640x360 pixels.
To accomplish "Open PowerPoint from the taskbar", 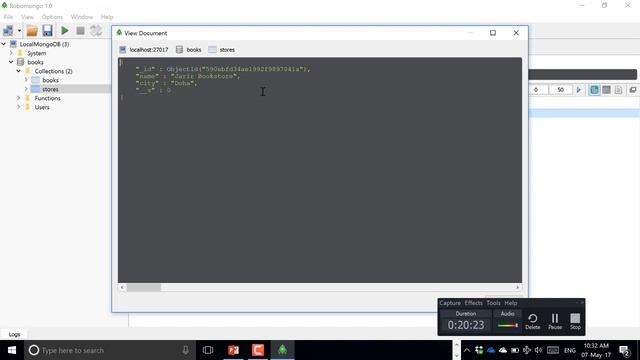I will pyautogui.click(x=233, y=350).
